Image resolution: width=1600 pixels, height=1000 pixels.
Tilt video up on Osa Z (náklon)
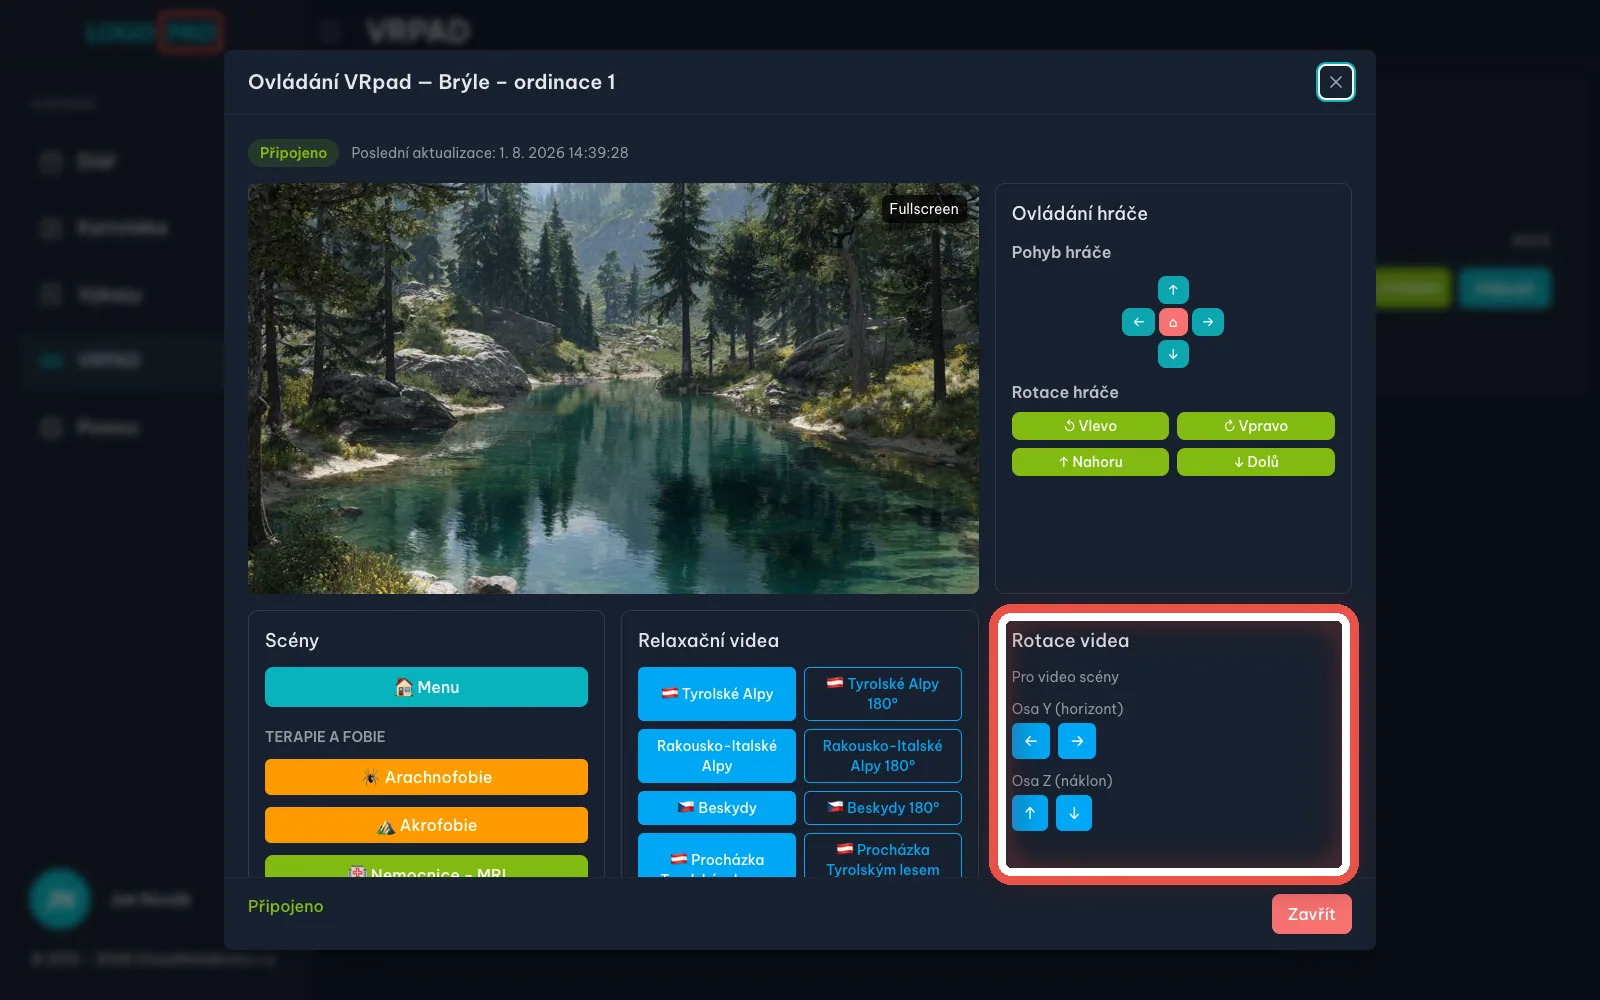click(x=1030, y=813)
